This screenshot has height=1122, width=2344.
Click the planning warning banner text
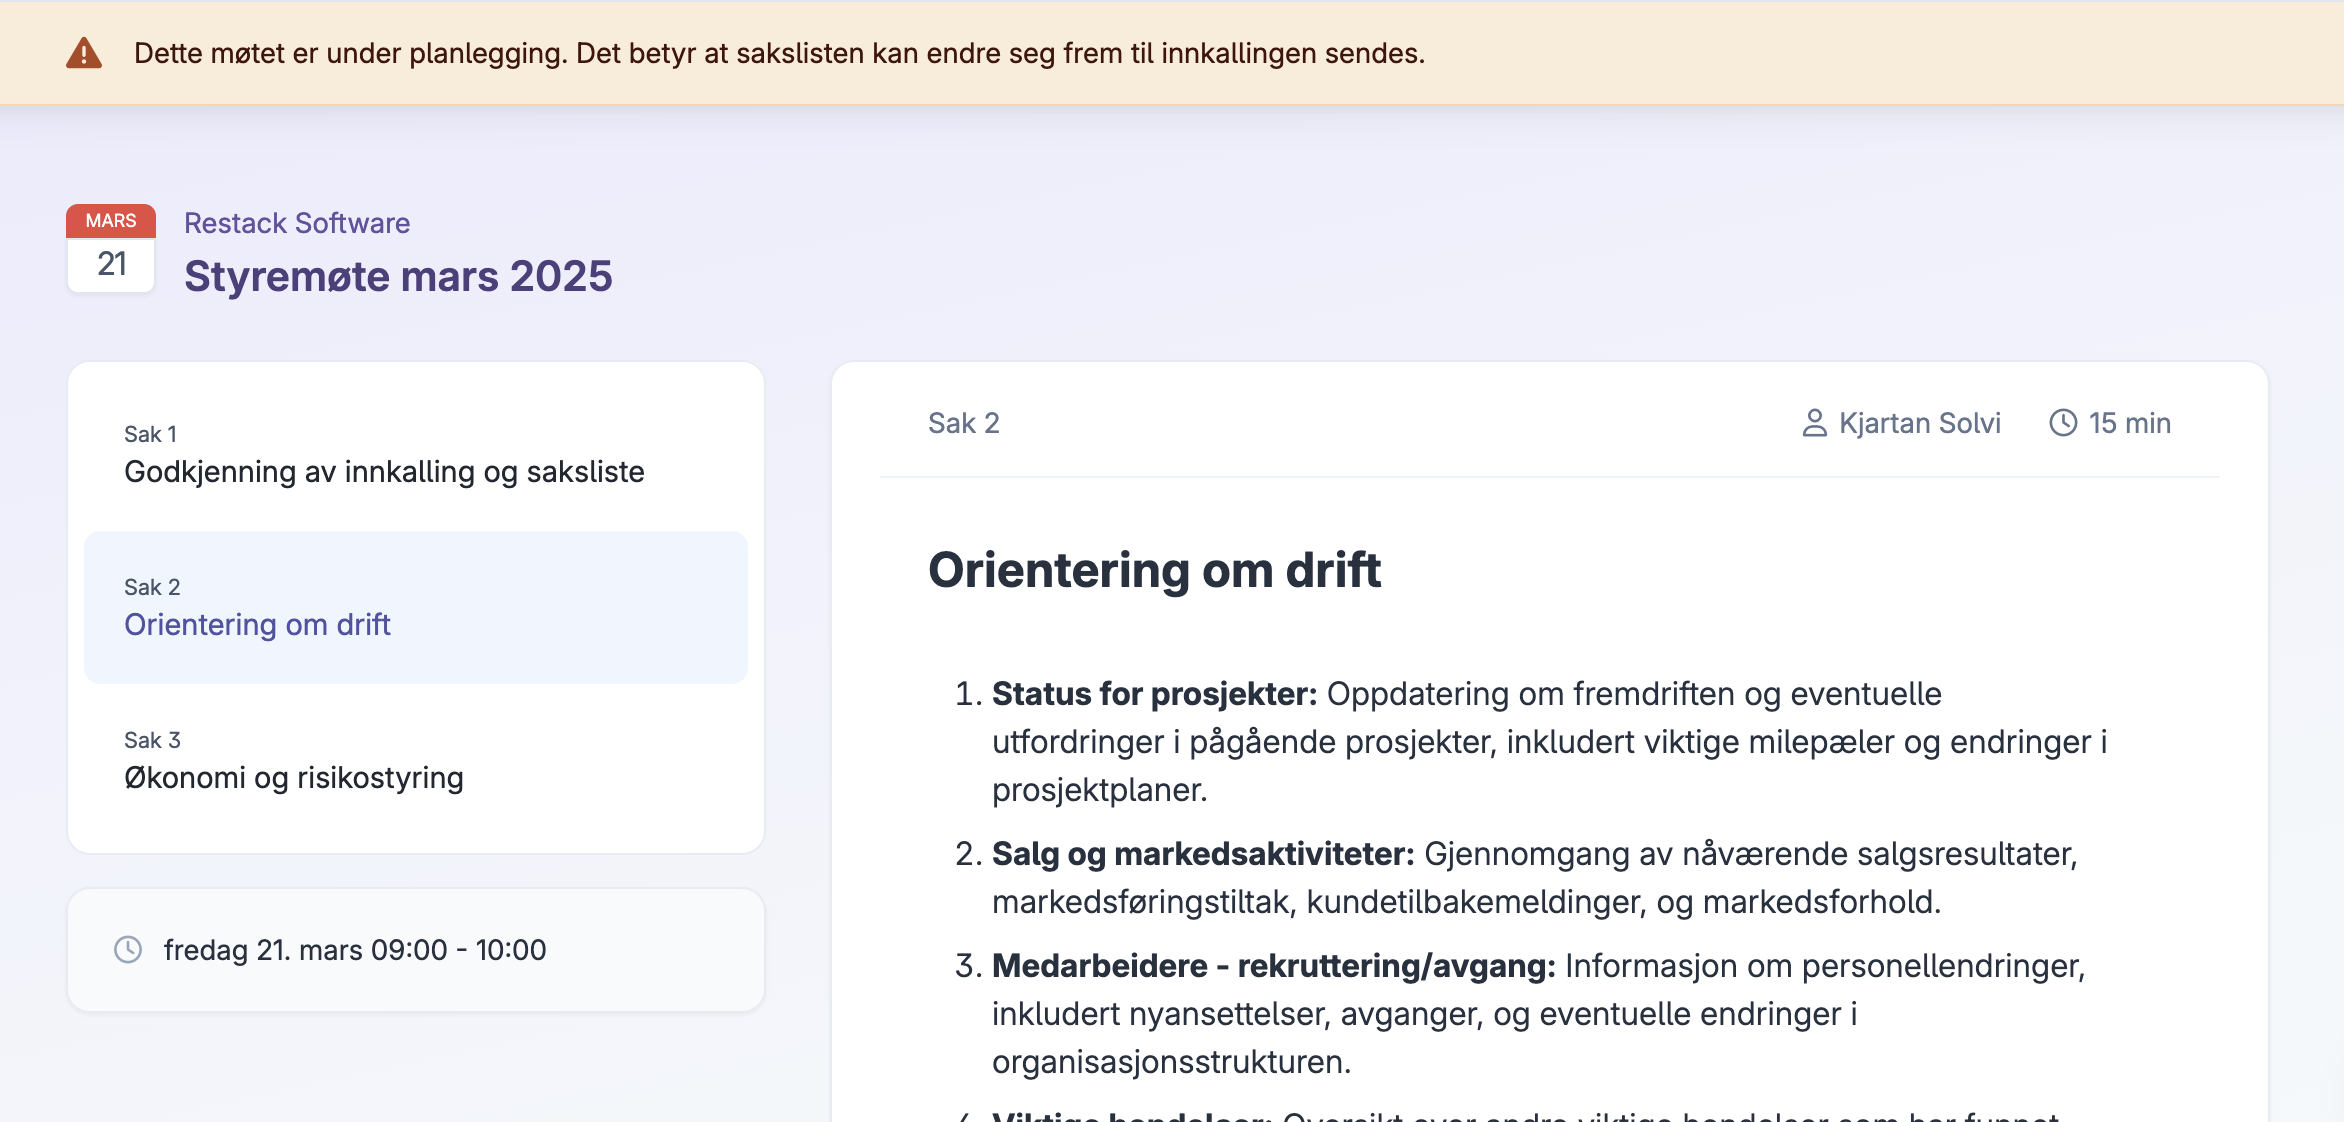[779, 53]
